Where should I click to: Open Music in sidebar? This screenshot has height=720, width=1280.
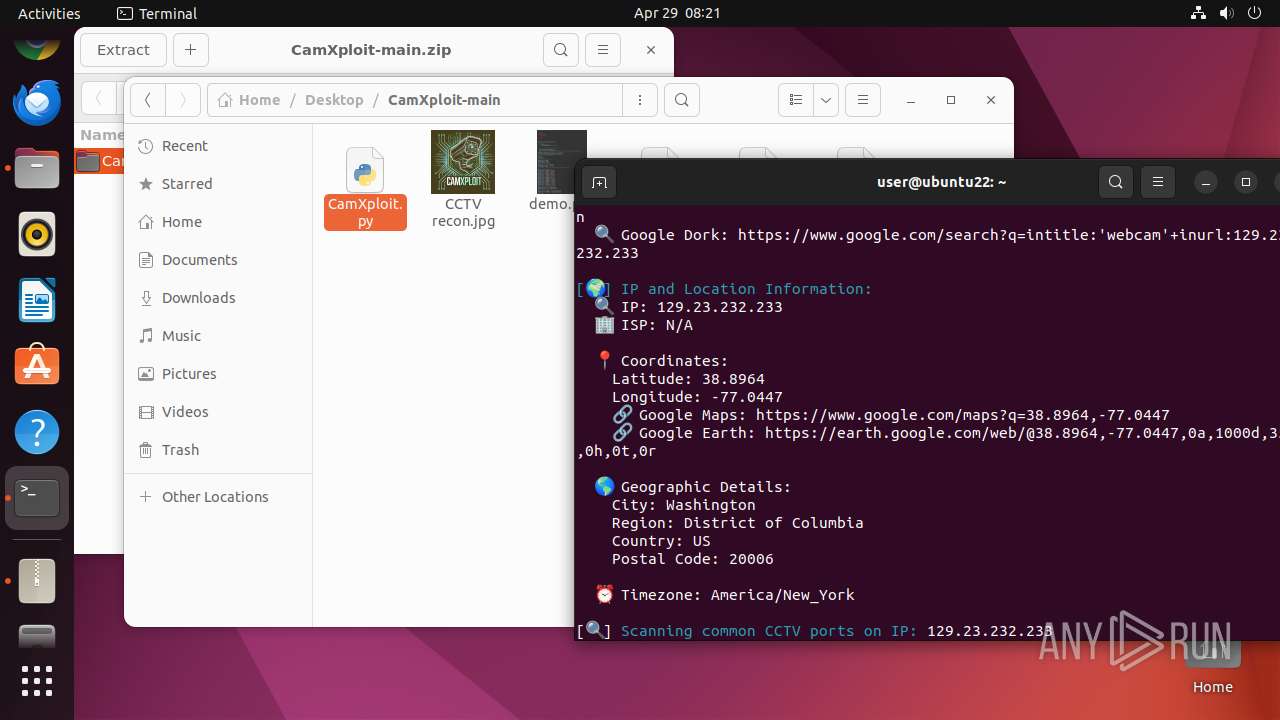pyautogui.click(x=218, y=336)
